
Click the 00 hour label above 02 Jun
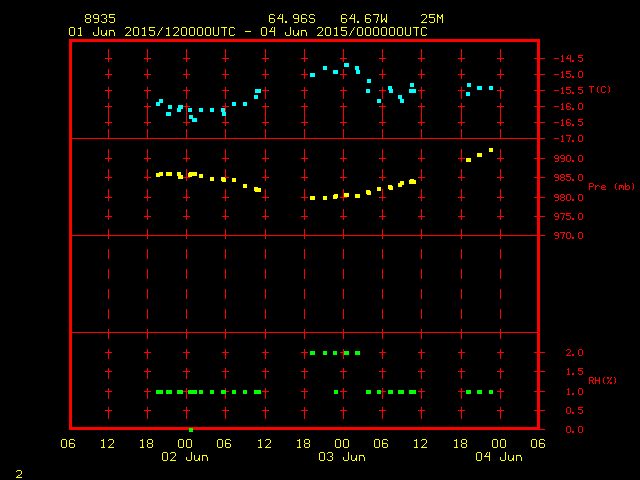coord(185,444)
